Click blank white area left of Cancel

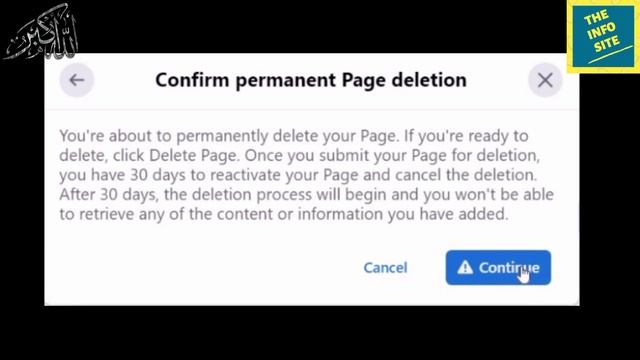(x=204, y=268)
